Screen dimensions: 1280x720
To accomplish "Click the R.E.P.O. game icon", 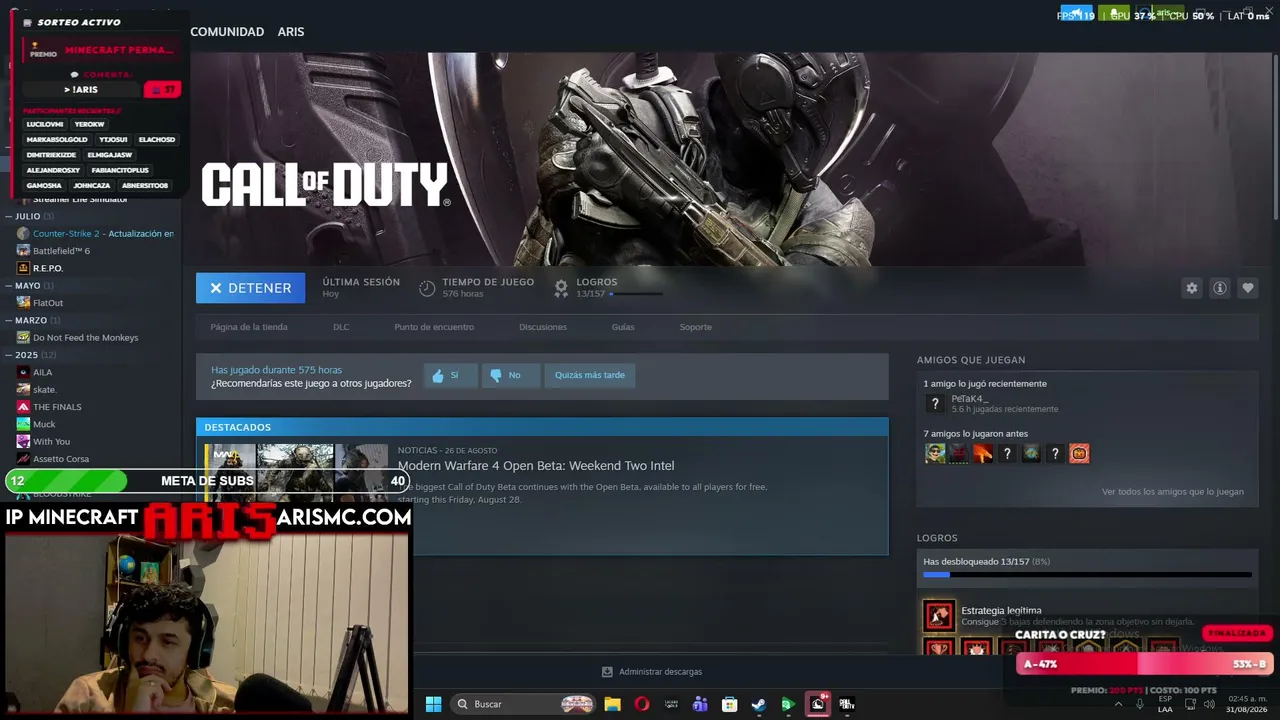I will click(x=23, y=268).
